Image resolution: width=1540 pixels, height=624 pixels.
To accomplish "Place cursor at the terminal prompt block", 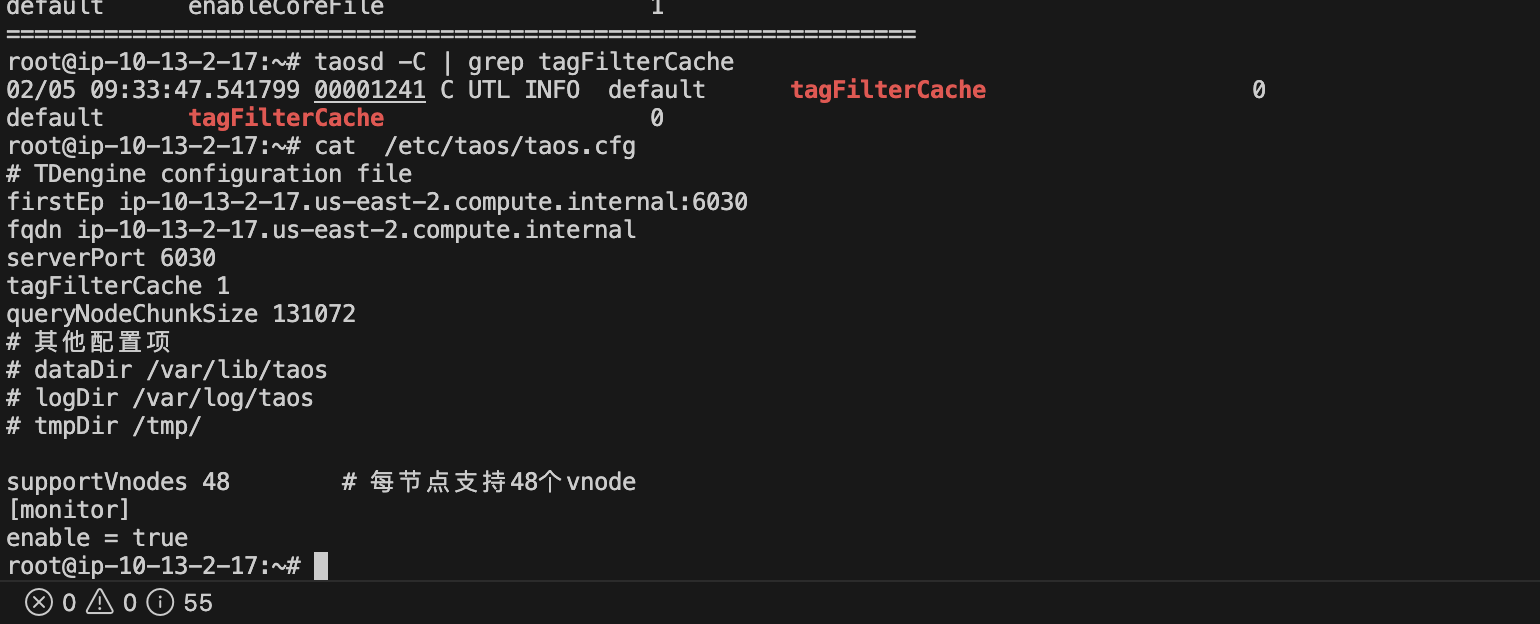I will pos(321,566).
